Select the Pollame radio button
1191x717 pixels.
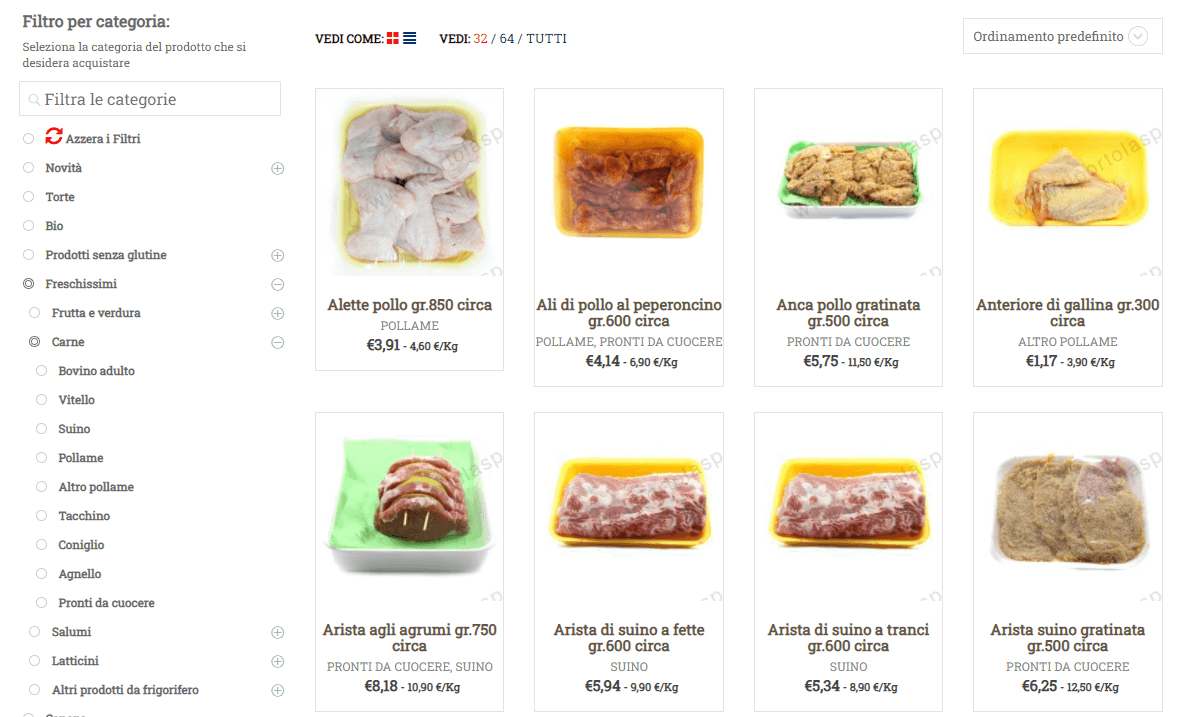coord(41,458)
